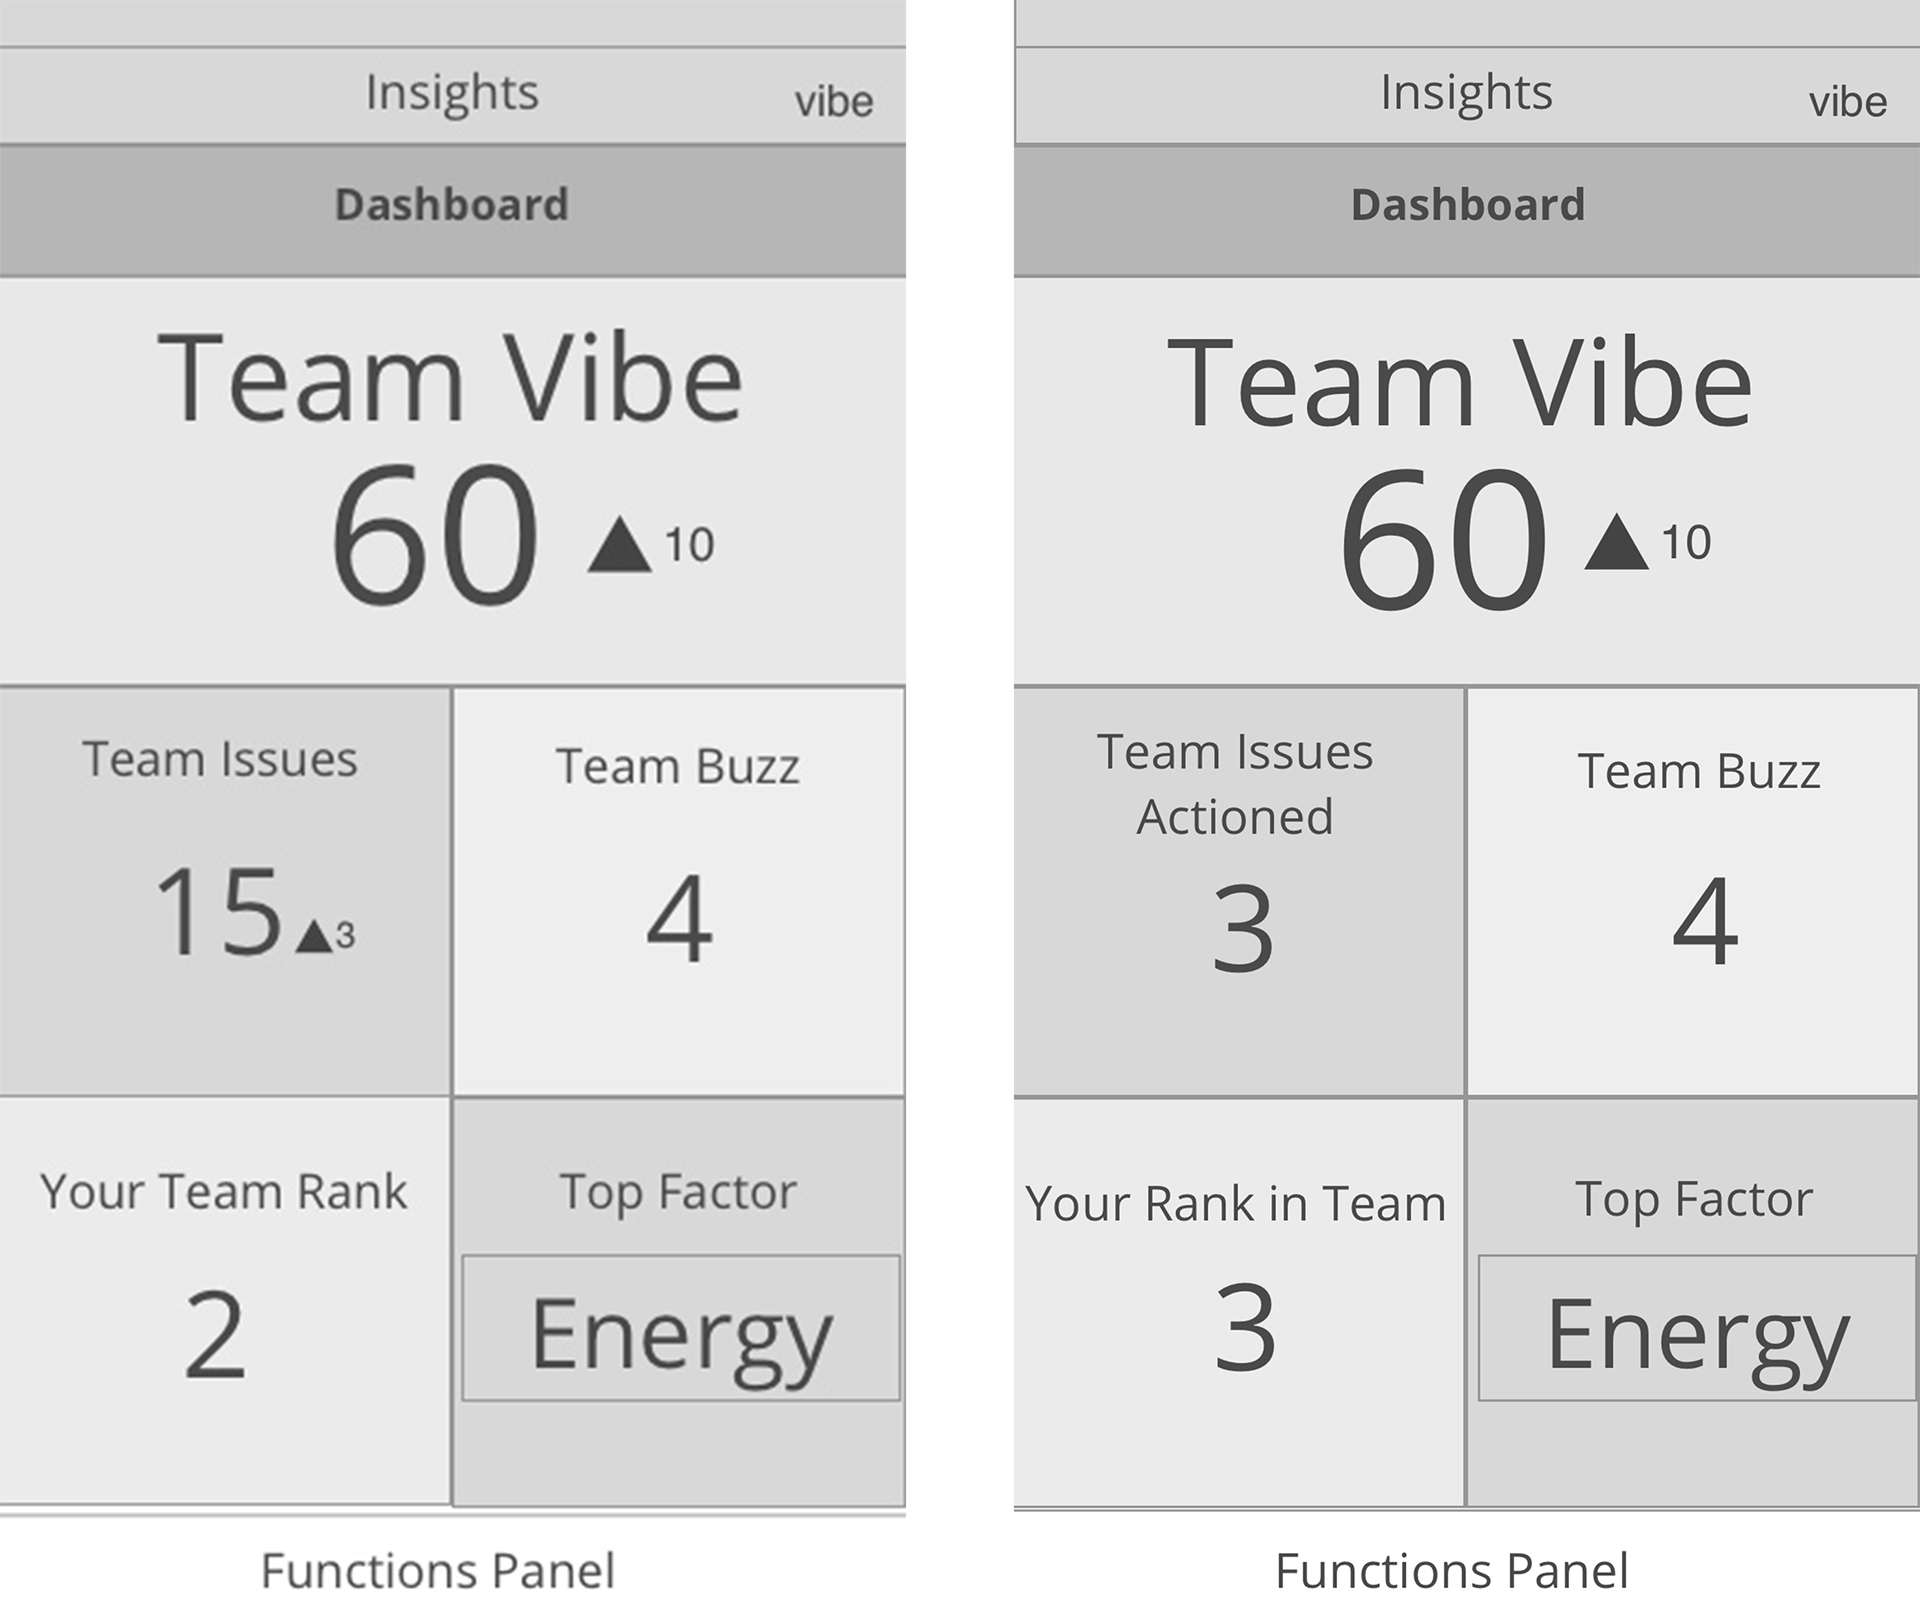Open Team Buzz tile in right mockup
Viewport: 1920px width, 1612px height.
pyautogui.click(x=1693, y=891)
